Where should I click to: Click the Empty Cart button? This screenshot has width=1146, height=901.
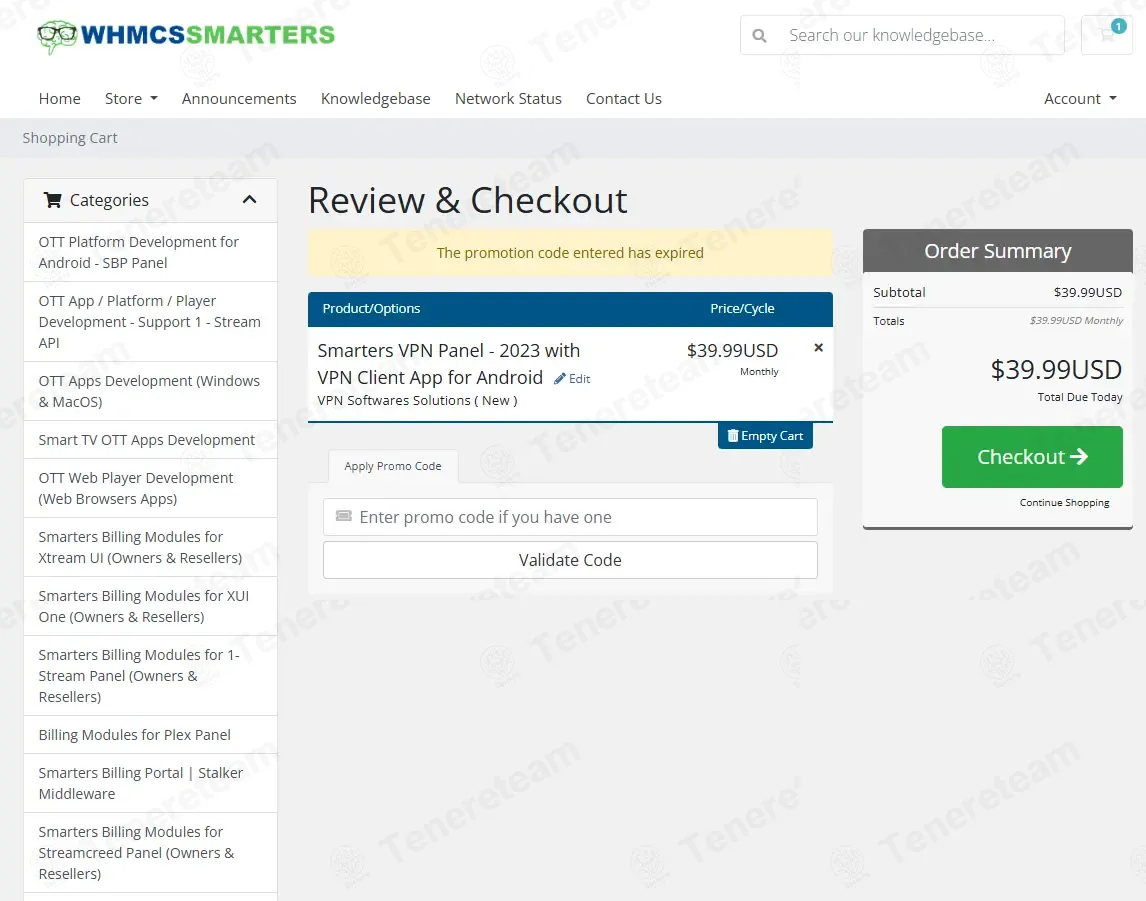(x=765, y=436)
